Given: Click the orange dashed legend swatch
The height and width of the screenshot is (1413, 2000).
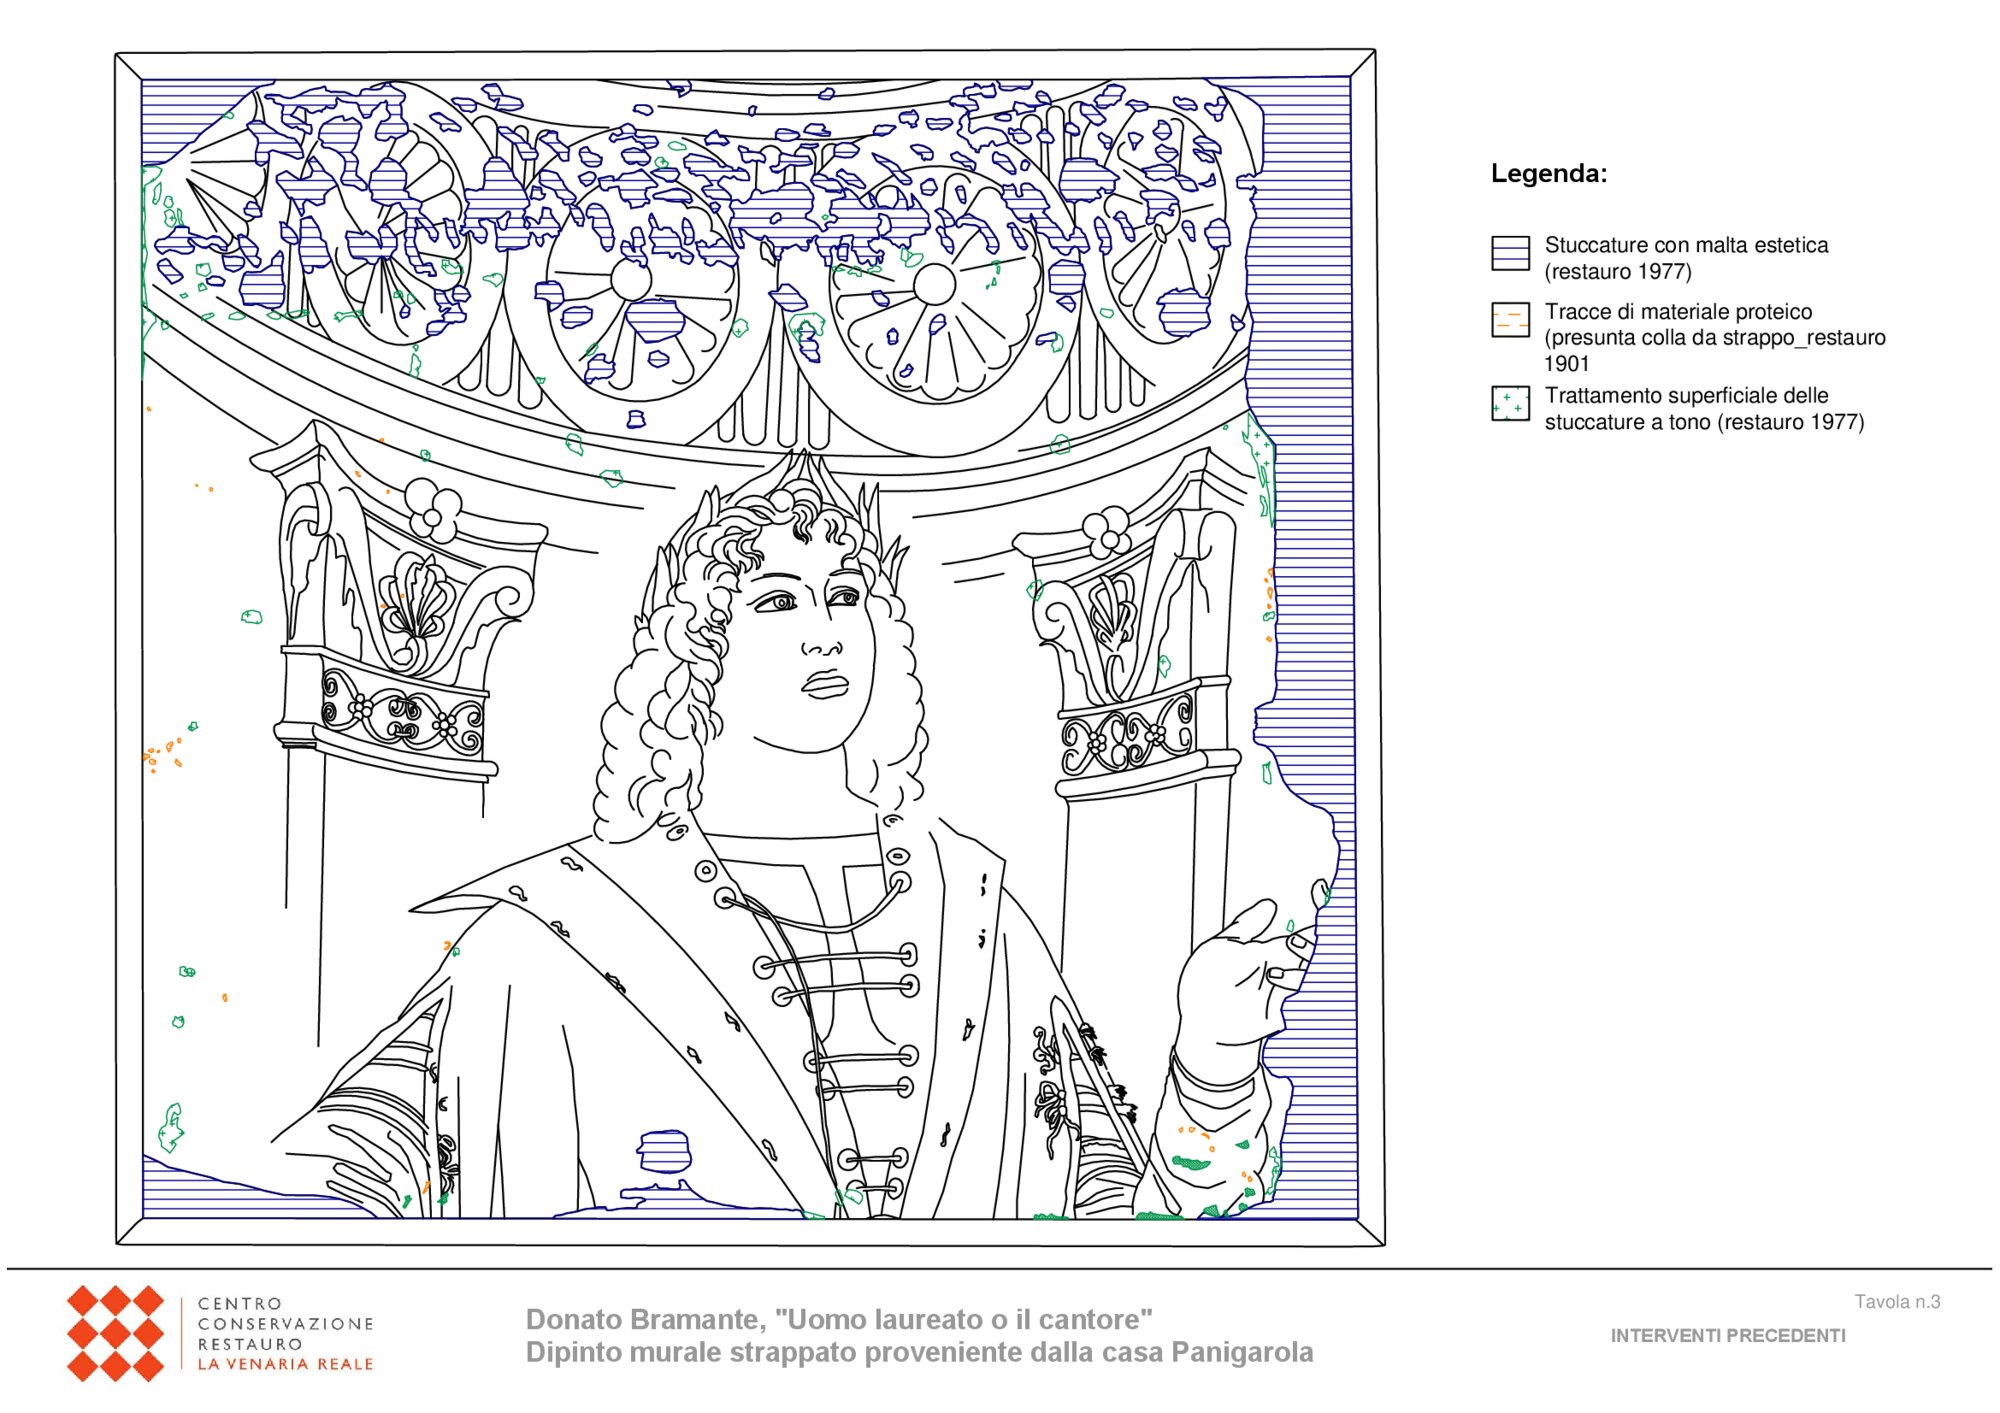Looking at the screenshot, I should click(x=1510, y=319).
